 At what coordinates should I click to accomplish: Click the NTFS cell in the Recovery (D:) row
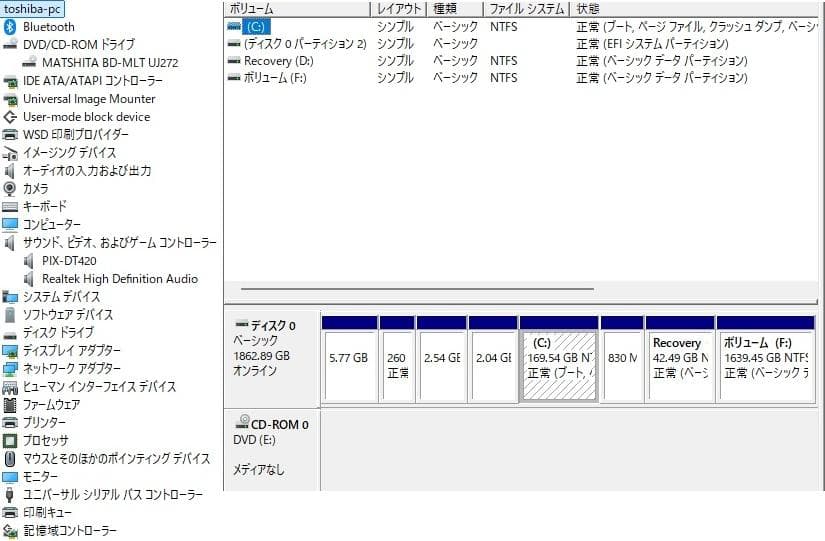[x=504, y=61]
